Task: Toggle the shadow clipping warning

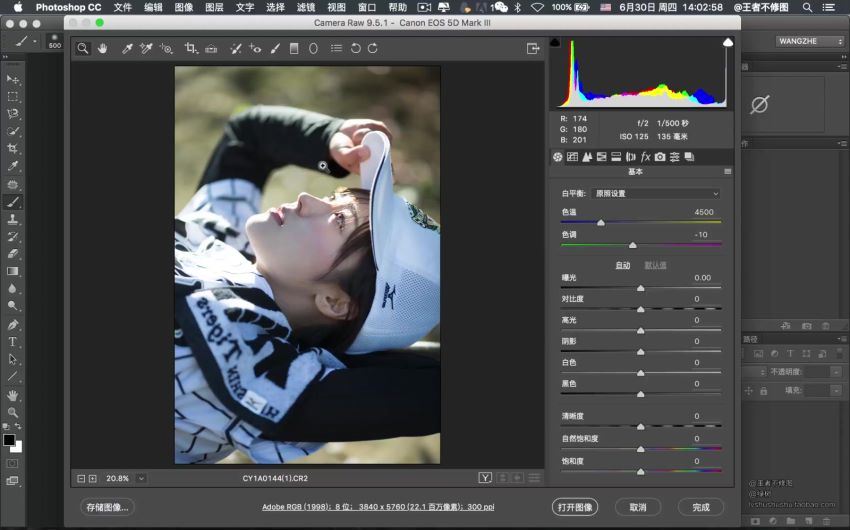Action: [x=556, y=43]
